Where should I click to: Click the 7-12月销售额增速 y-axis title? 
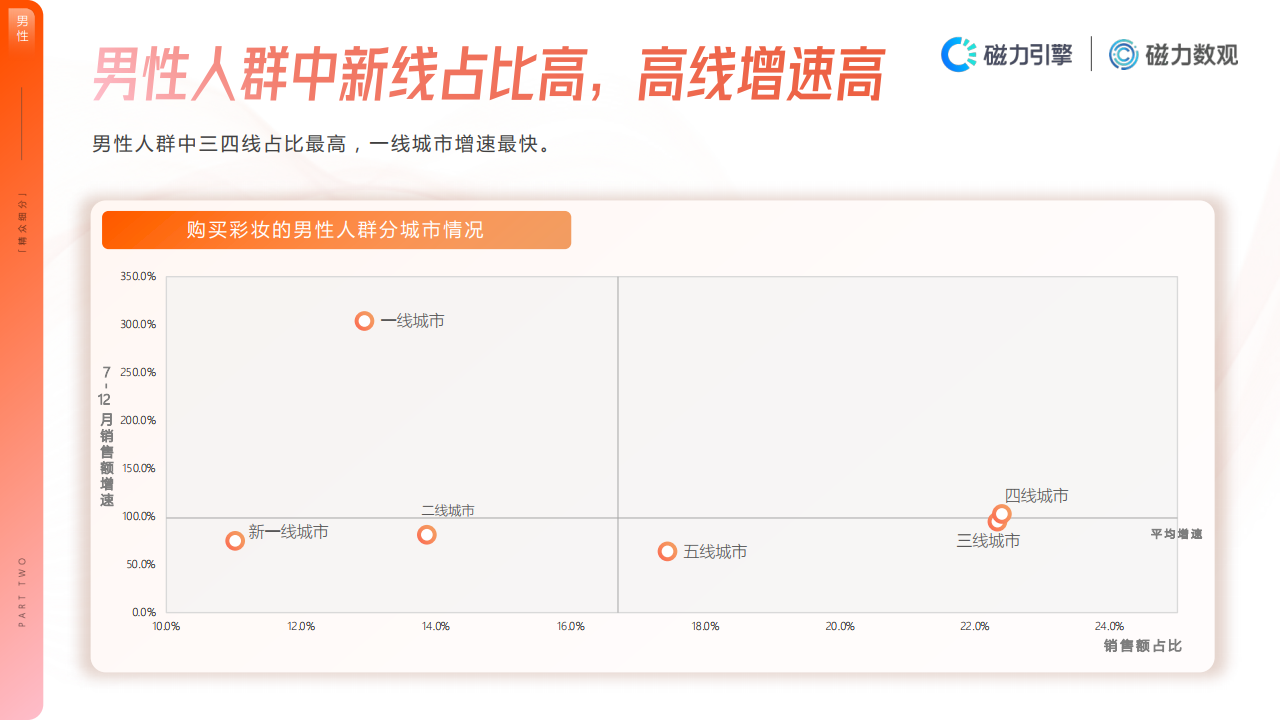click(x=106, y=436)
